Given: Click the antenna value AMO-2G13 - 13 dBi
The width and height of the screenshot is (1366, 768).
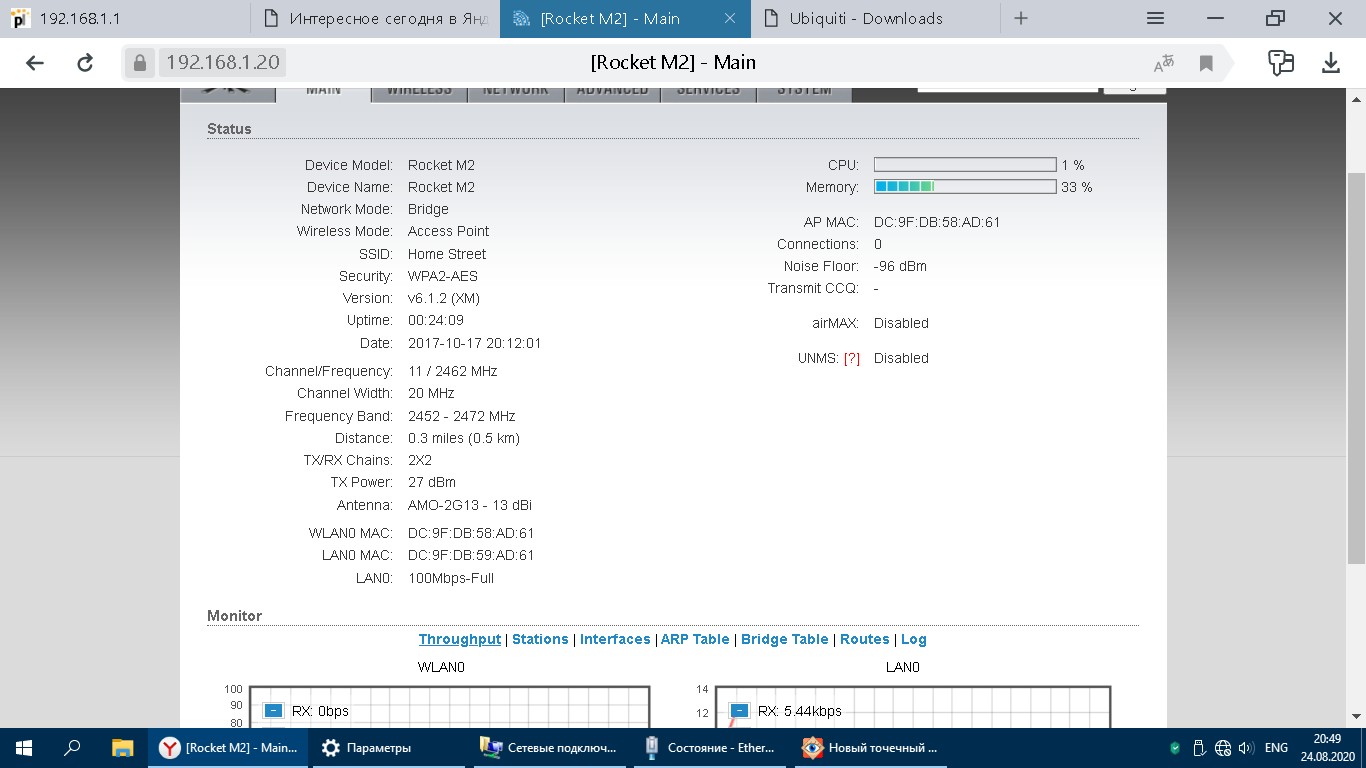Looking at the screenshot, I should (x=470, y=505).
